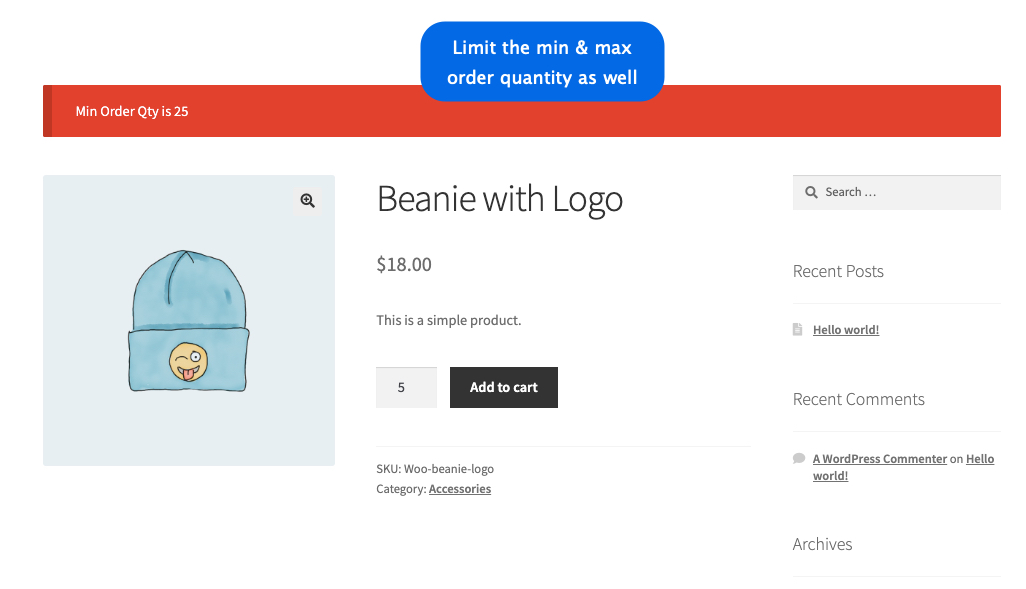The image size is (1026, 589).
Task: Open the Accessories category link
Action: (x=459, y=488)
